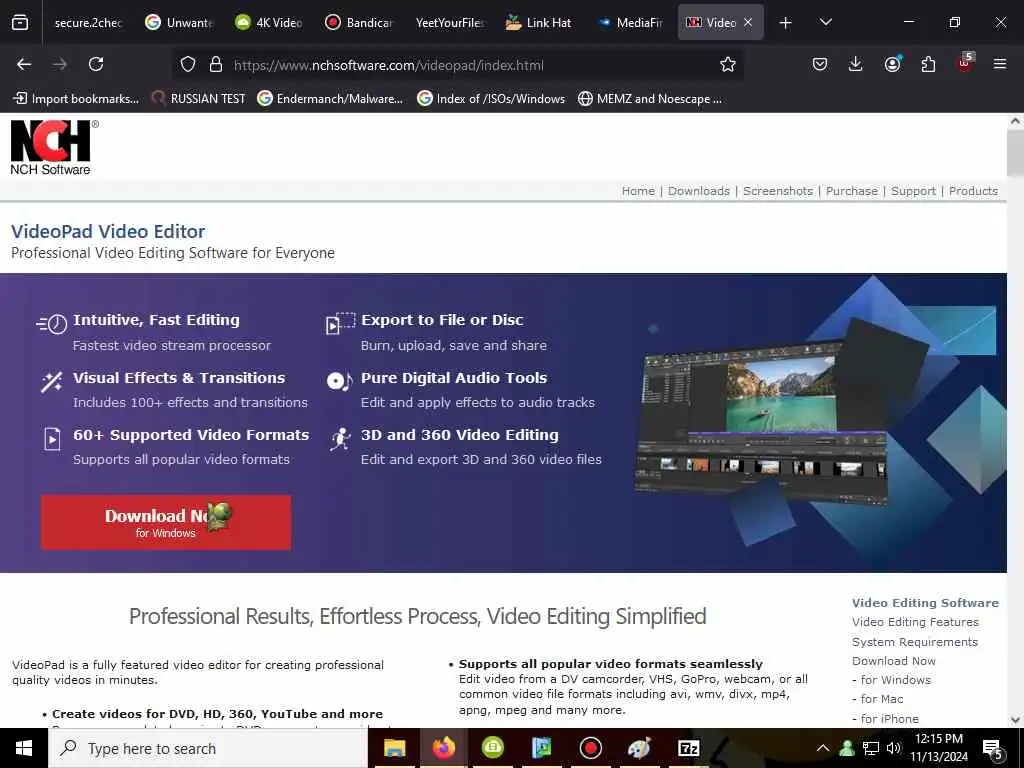Bookmark this page with the star icon
The image size is (1024, 768).
[728, 65]
